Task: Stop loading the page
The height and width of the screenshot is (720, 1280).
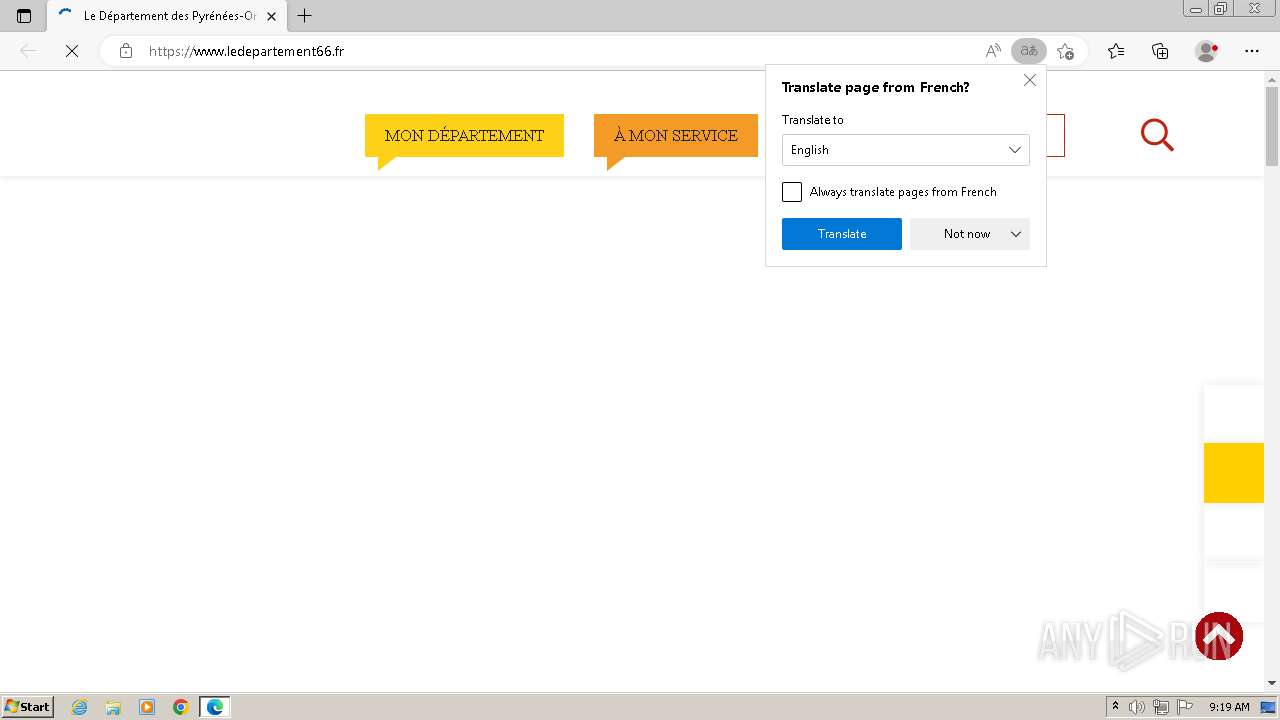Action: click(71, 51)
